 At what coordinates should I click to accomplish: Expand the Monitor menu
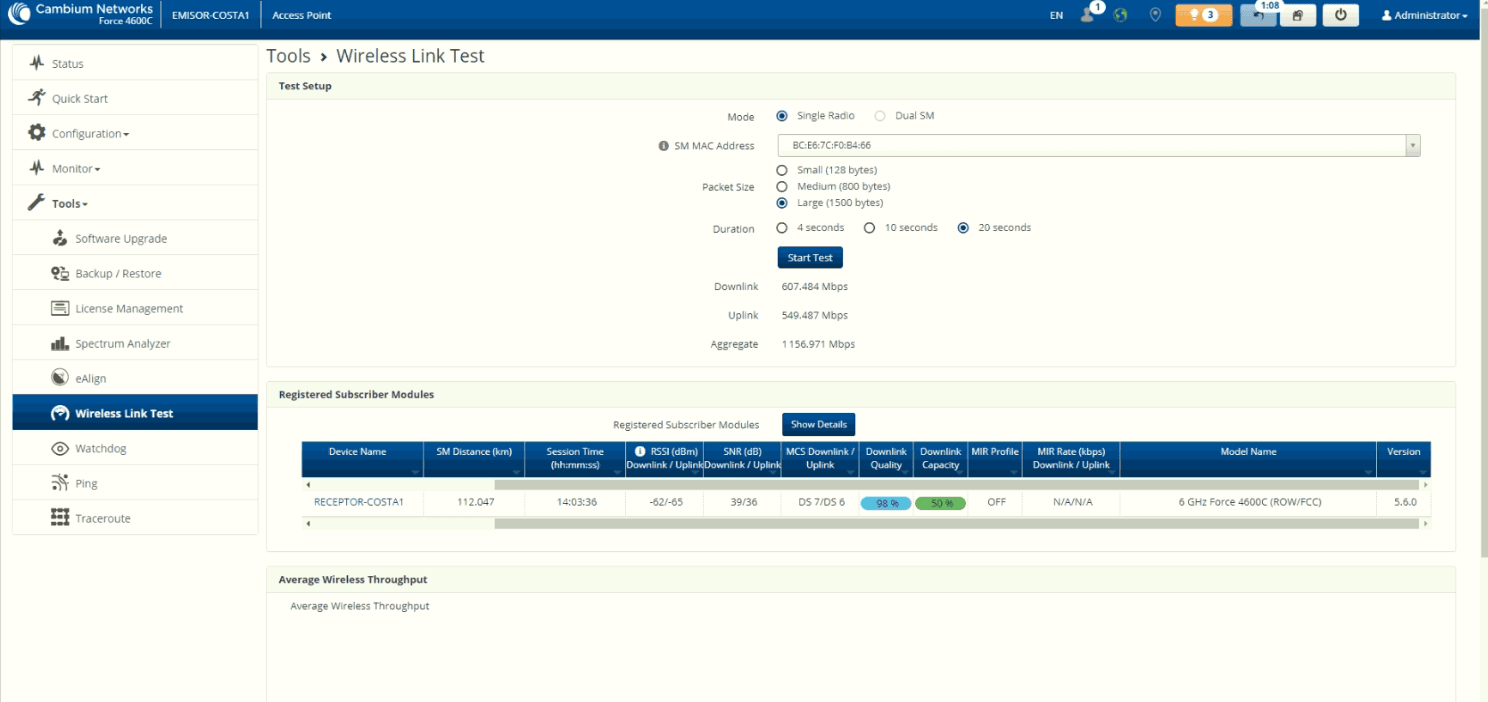coord(135,168)
